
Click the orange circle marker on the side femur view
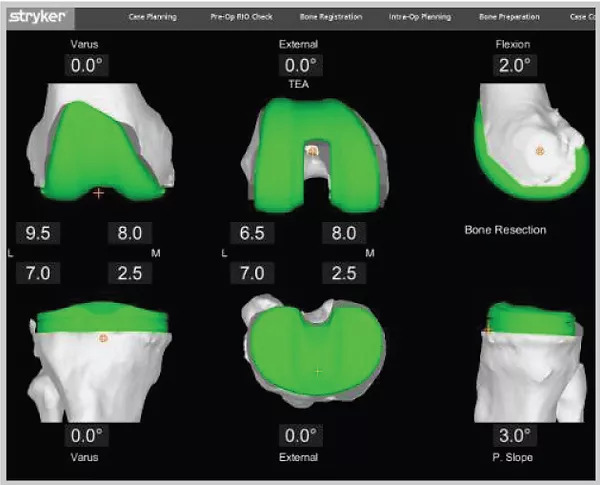pyautogui.click(x=539, y=150)
